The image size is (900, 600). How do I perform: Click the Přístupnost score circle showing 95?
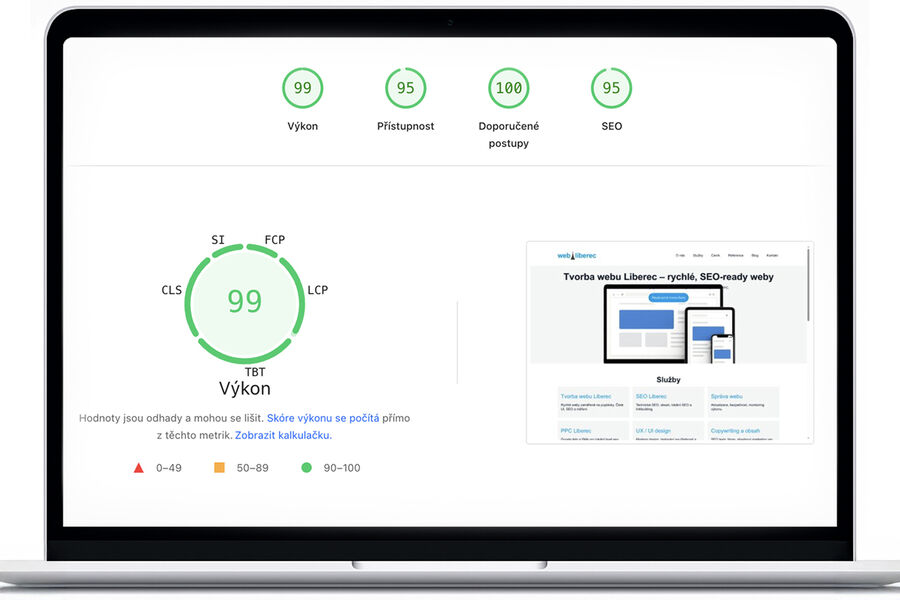[405, 88]
